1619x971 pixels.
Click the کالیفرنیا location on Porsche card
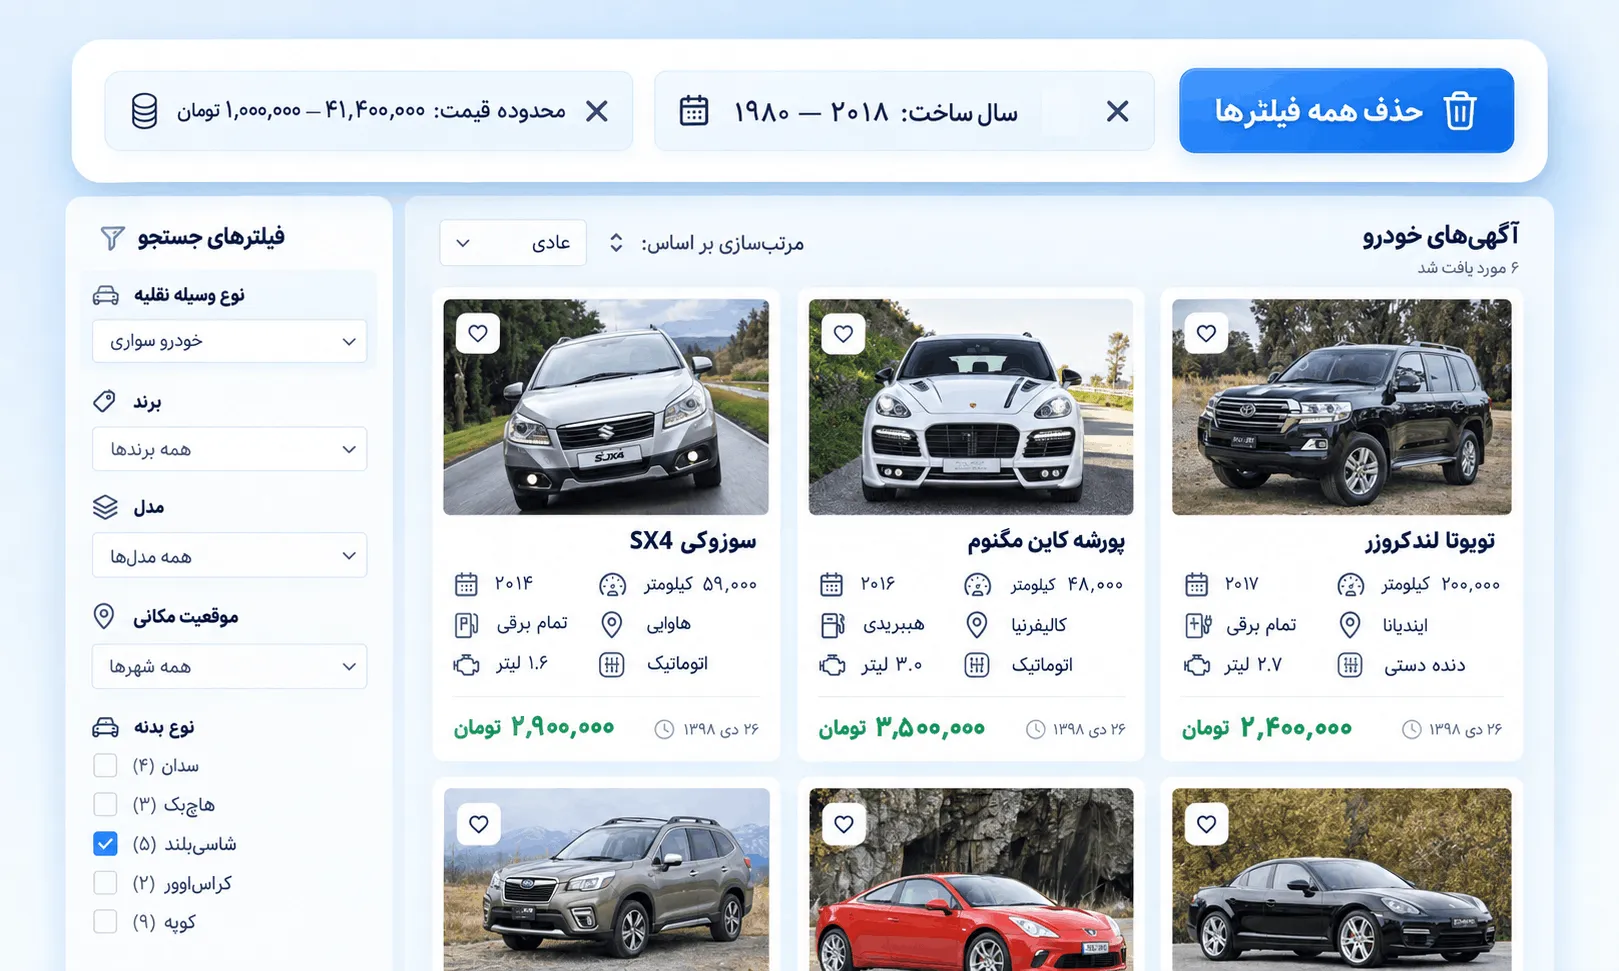[1039, 625]
